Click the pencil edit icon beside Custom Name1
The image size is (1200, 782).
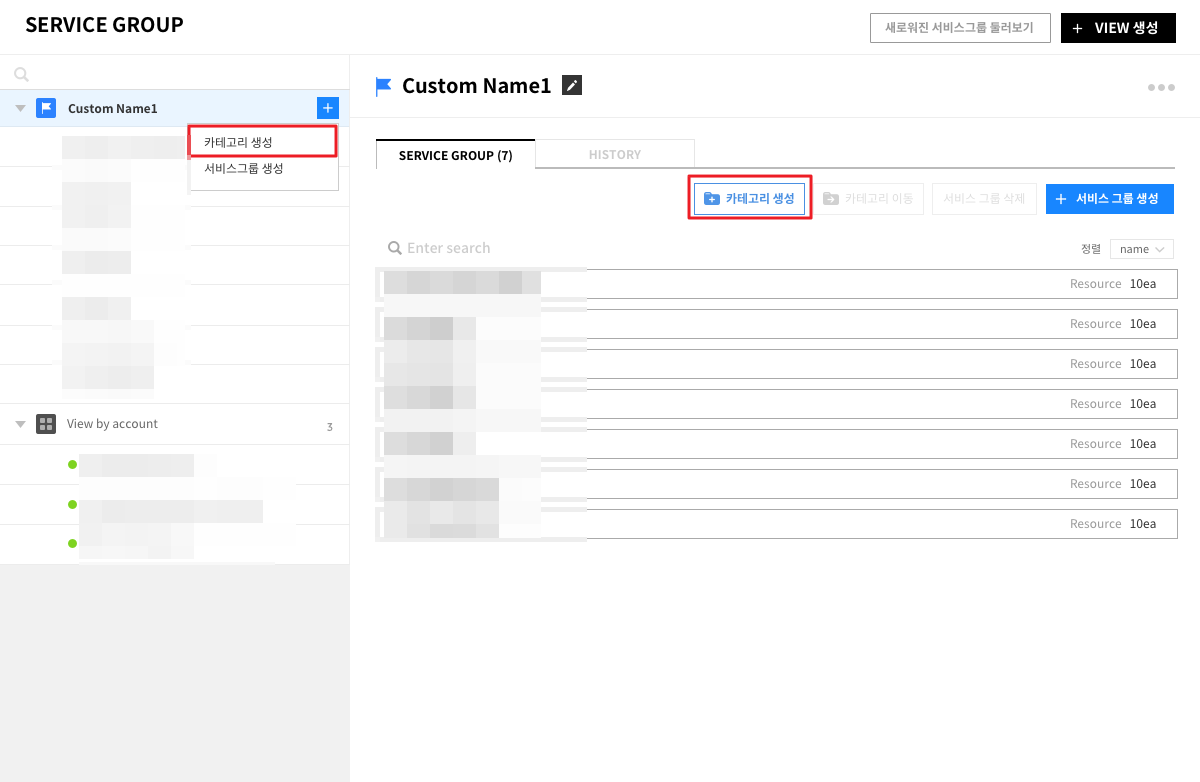click(x=572, y=86)
